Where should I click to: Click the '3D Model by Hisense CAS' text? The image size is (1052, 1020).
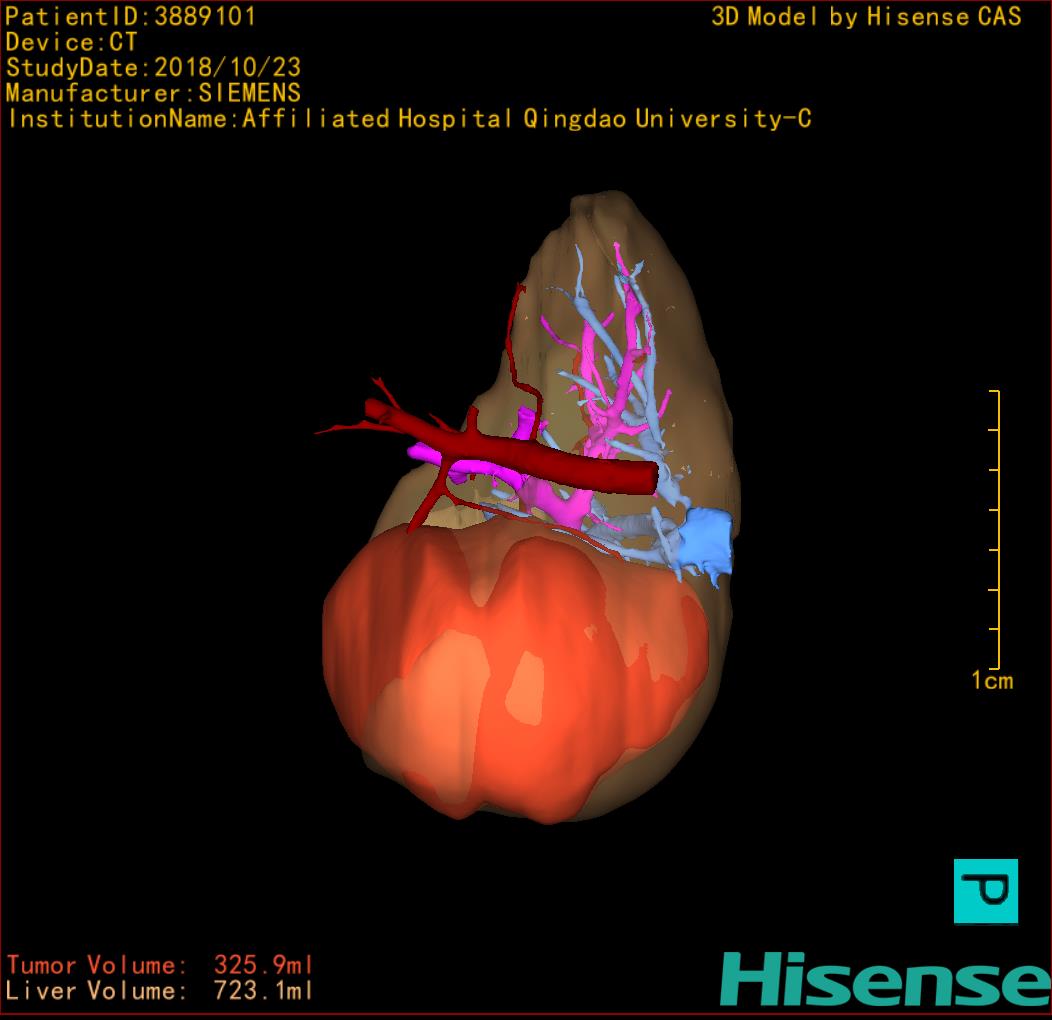866,17
